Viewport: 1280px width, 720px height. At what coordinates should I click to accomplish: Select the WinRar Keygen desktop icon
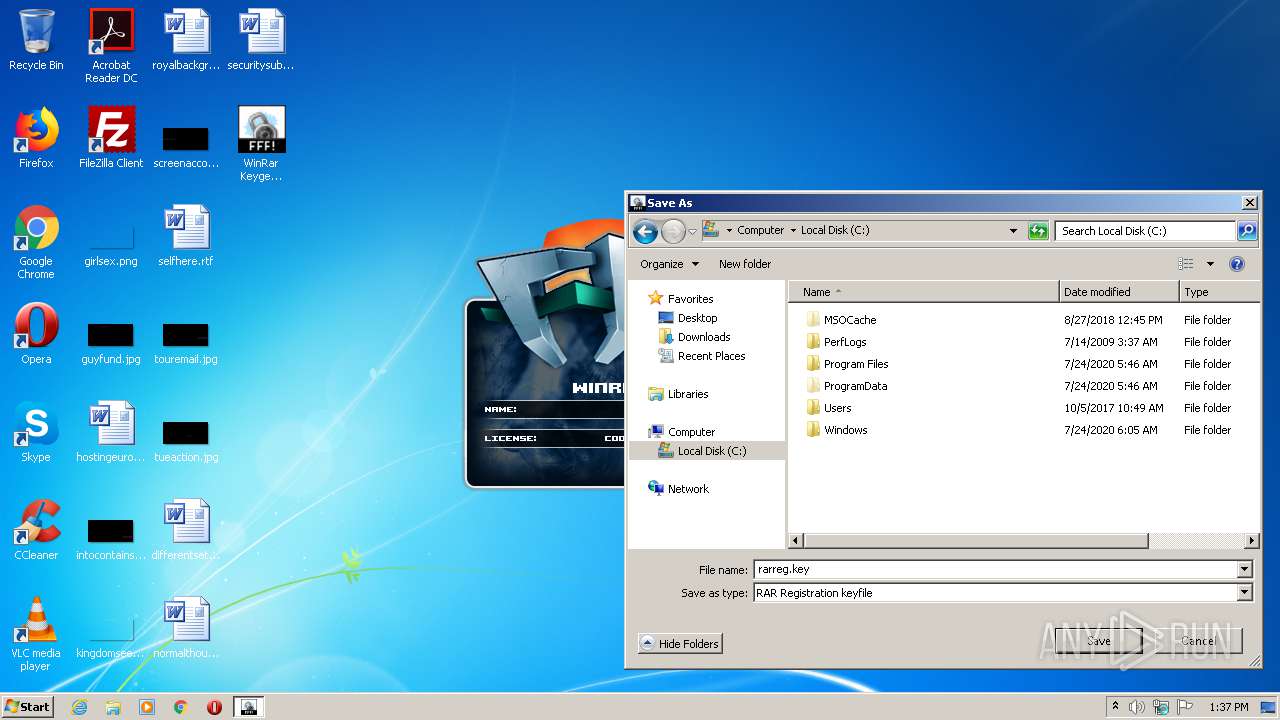(x=261, y=144)
